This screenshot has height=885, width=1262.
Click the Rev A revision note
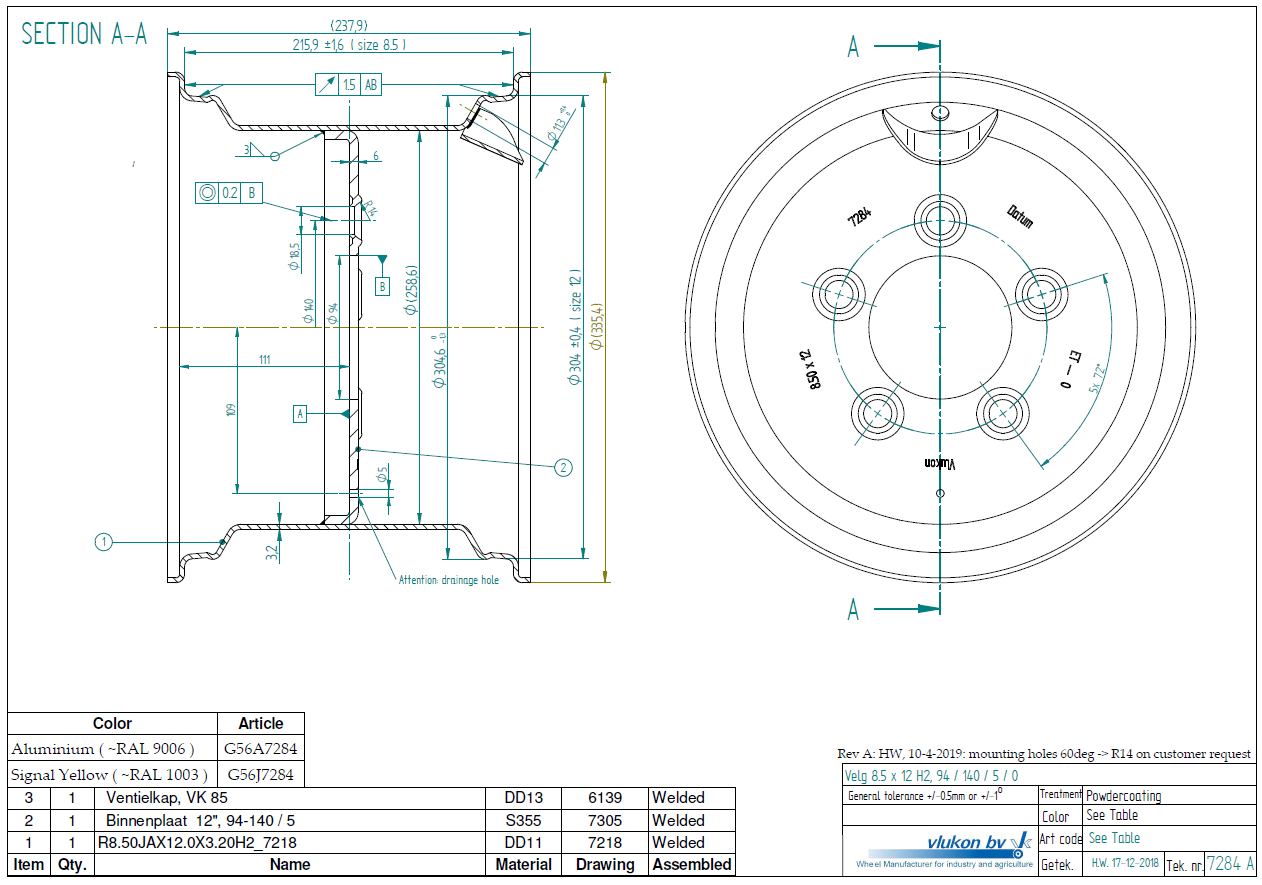point(1043,753)
